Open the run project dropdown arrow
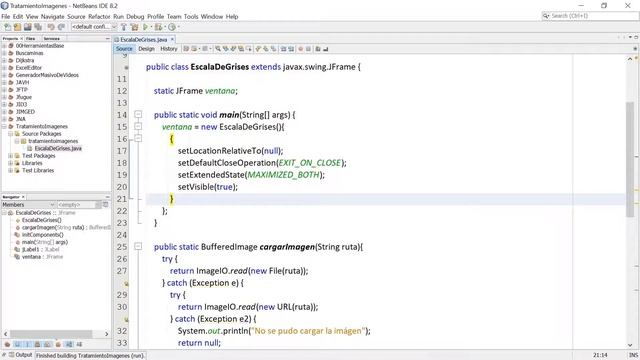640x360 pixels. coord(151,27)
